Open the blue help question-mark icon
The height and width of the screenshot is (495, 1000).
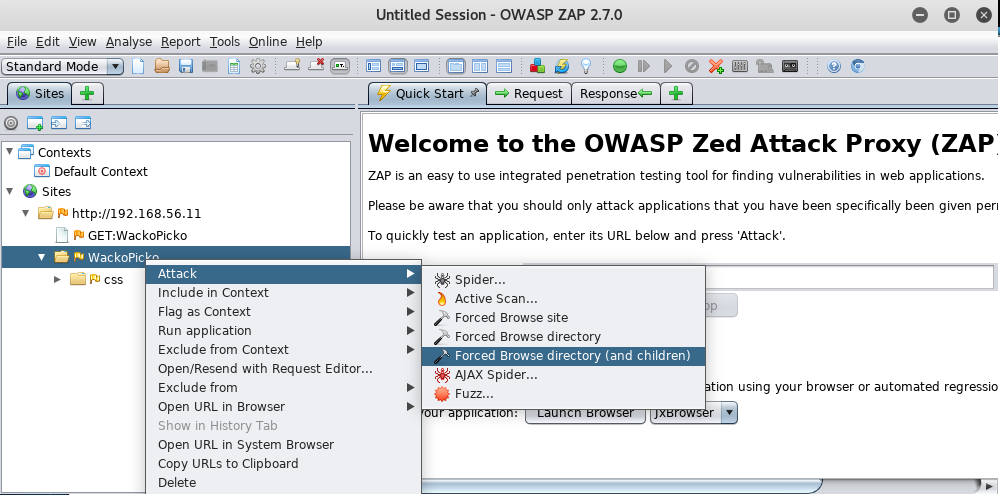point(834,66)
